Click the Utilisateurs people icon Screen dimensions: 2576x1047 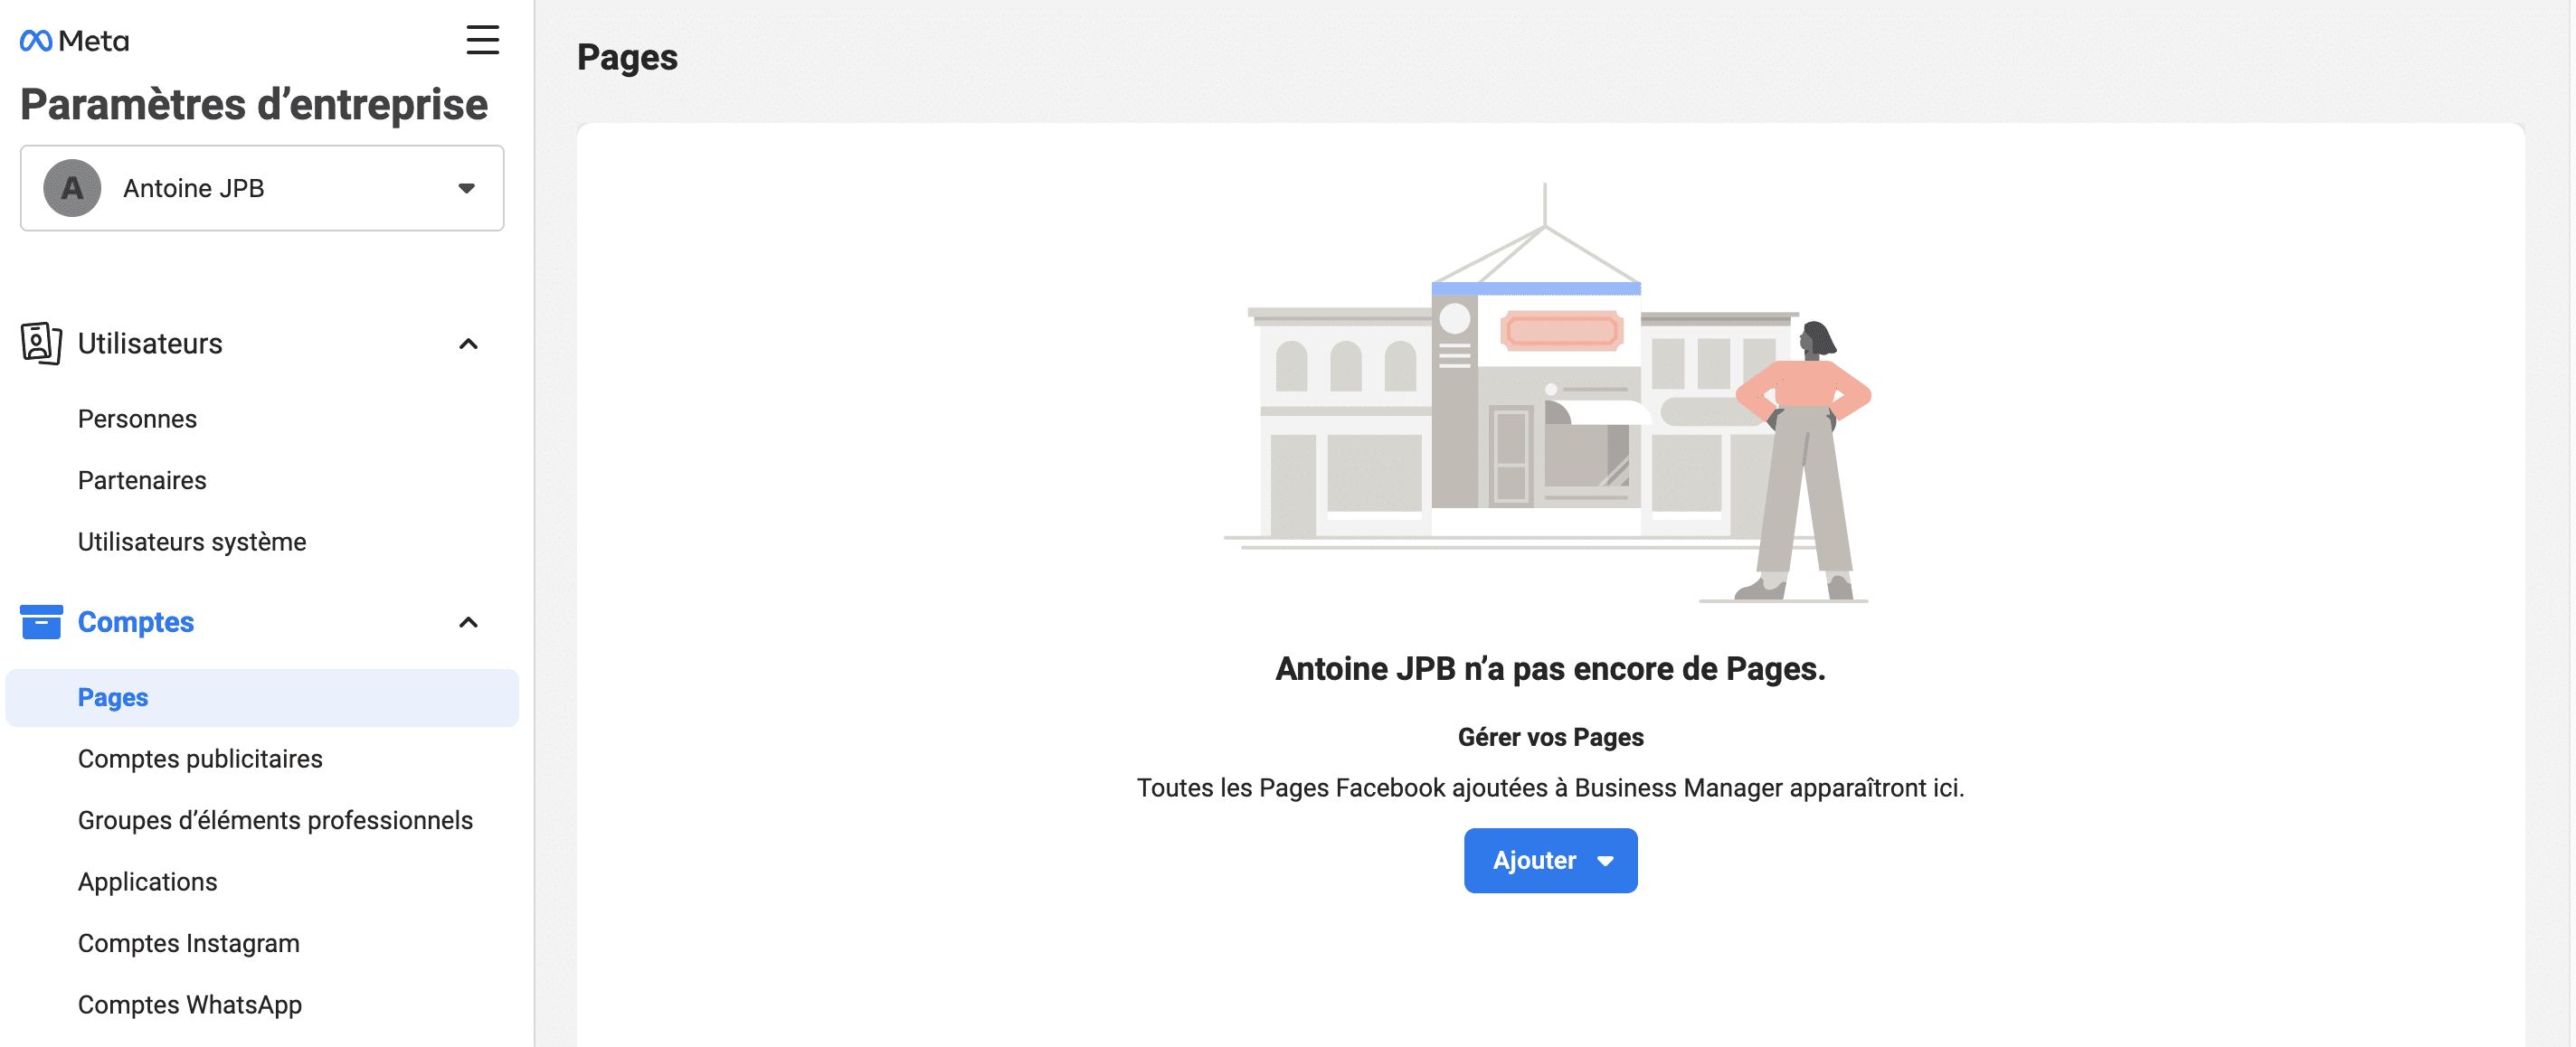[x=41, y=343]
